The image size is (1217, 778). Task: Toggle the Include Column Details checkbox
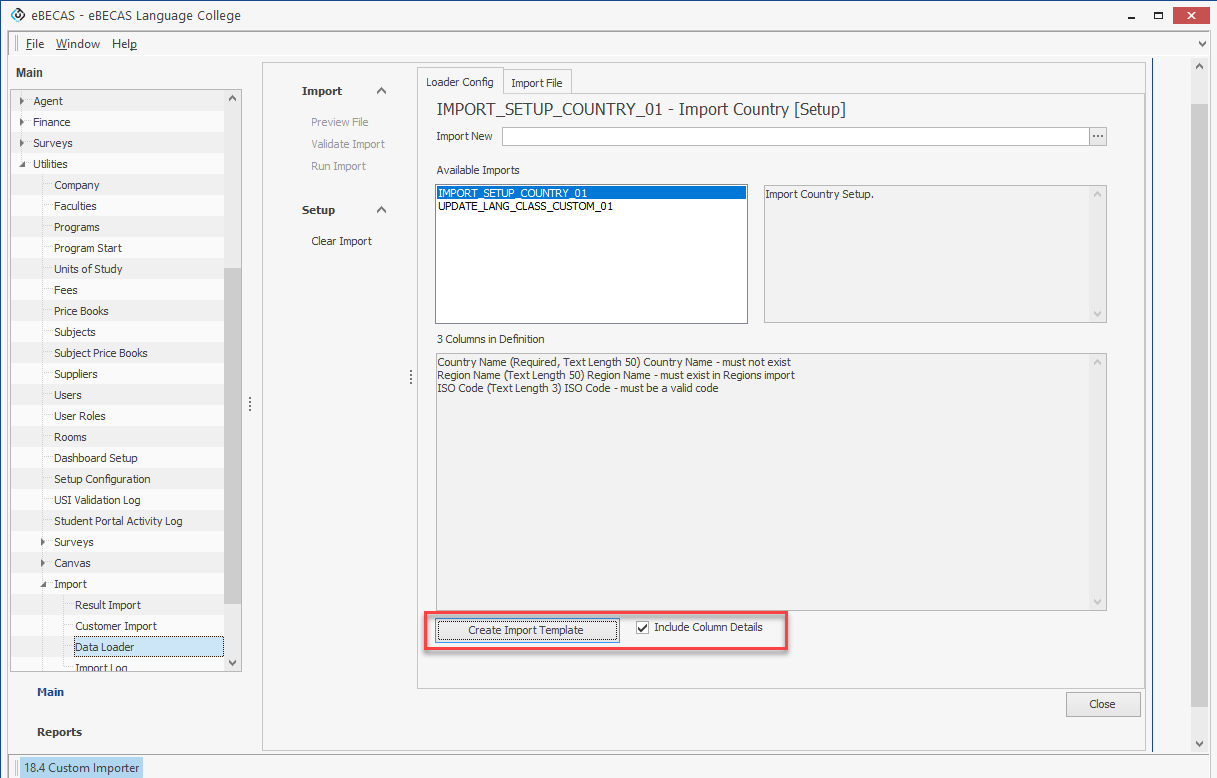pyautogui.click(x=643, y=628)
